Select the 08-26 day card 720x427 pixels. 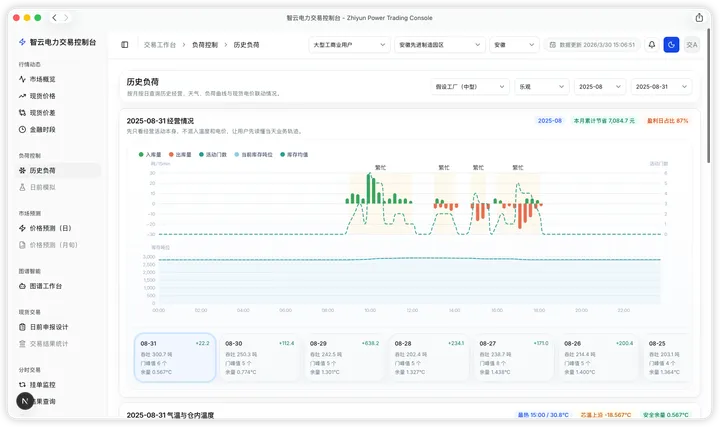pos(599,358)
